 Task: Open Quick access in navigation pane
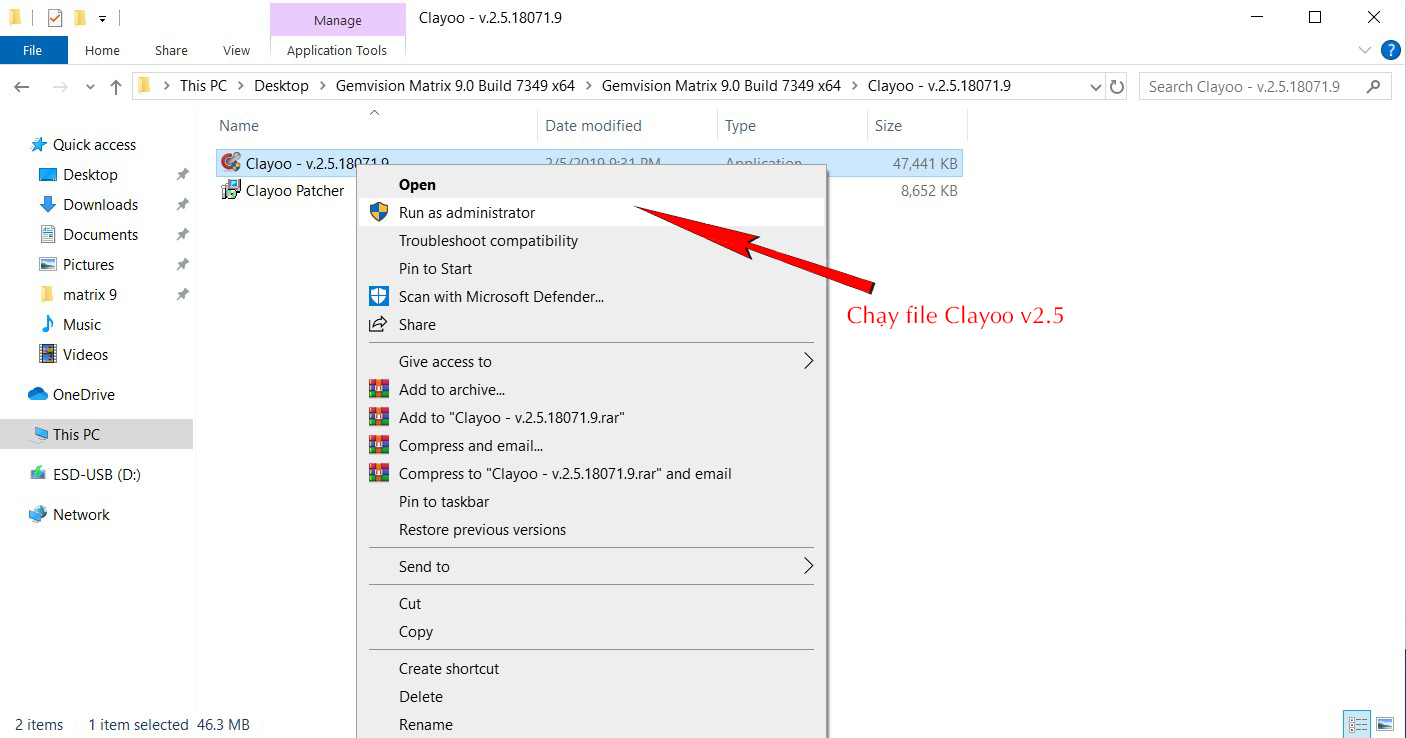pyautogui.click(x=94, y=145)
